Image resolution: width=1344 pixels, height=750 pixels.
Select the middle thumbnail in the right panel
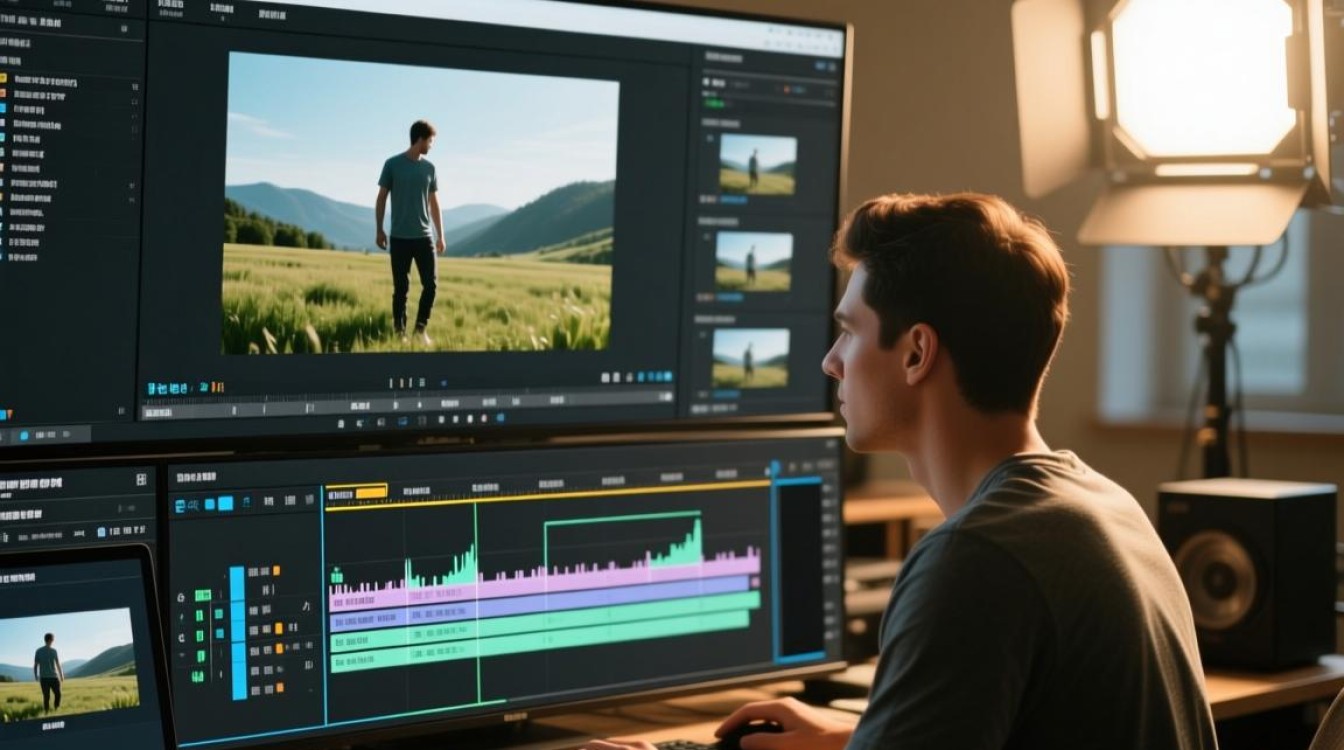(x=754, y=262)
